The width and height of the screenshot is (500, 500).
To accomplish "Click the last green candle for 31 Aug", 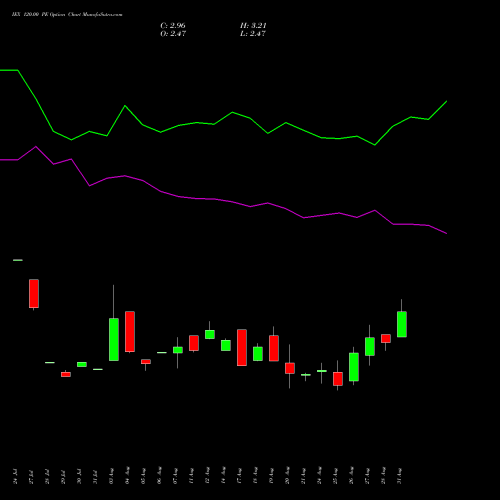I will (402, 324).
